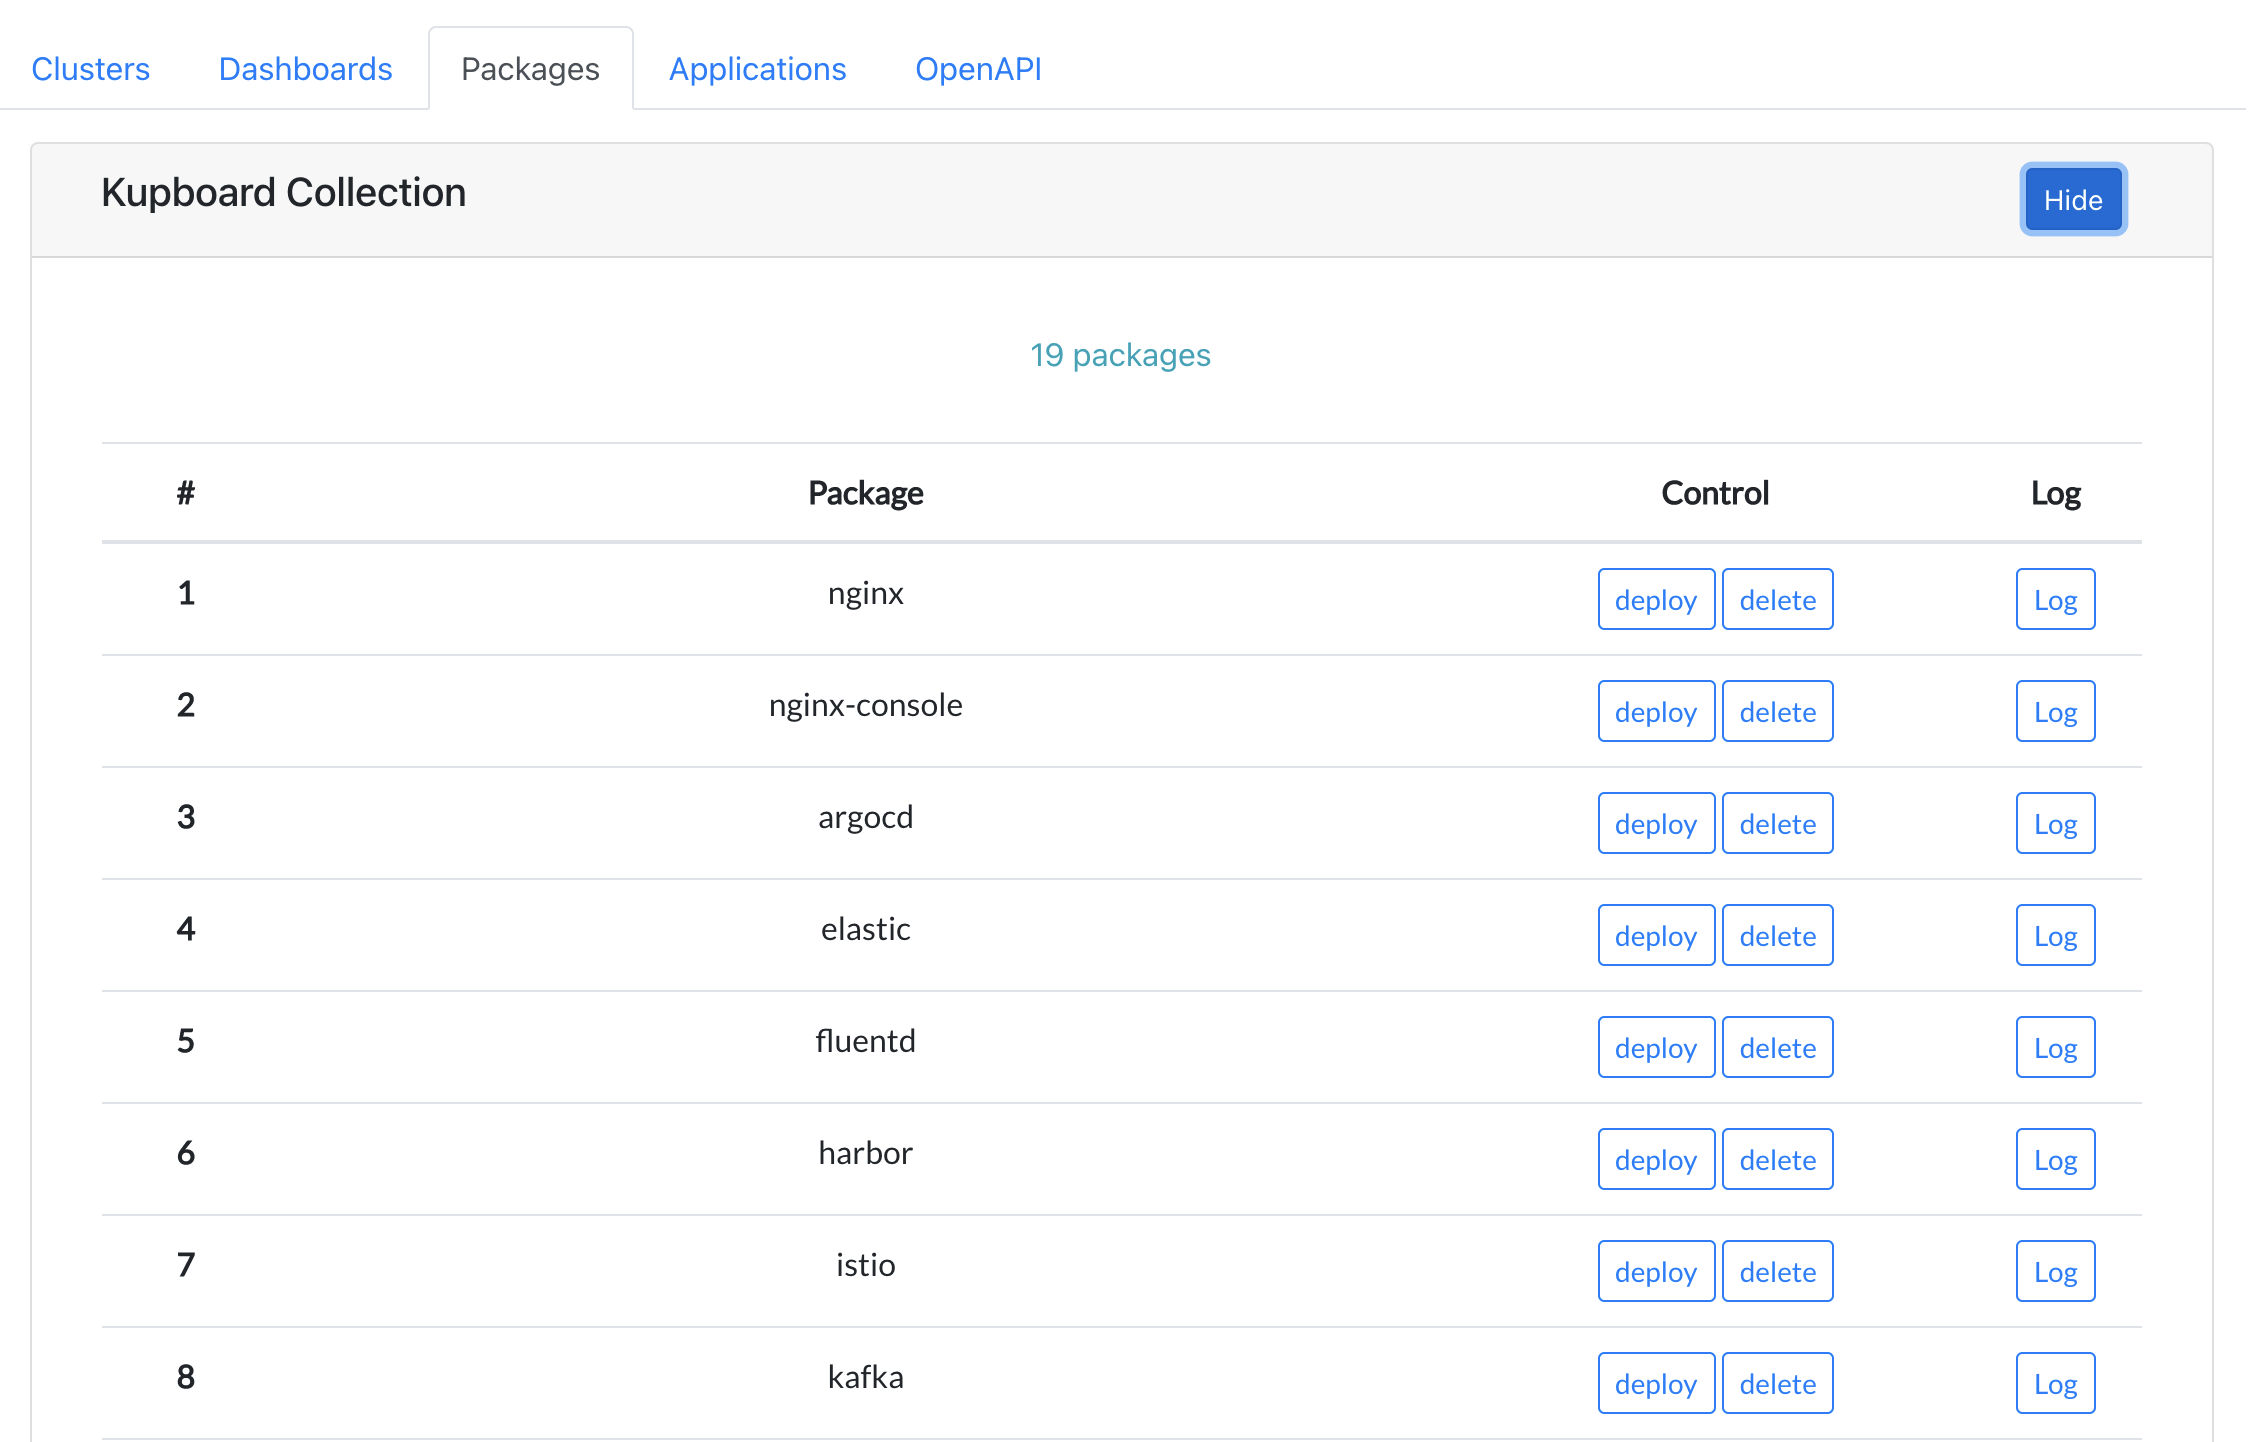Select the kafka package name
Image resolution: width=2256 pixels, height=1442 pixels.
pos(865,1377)
